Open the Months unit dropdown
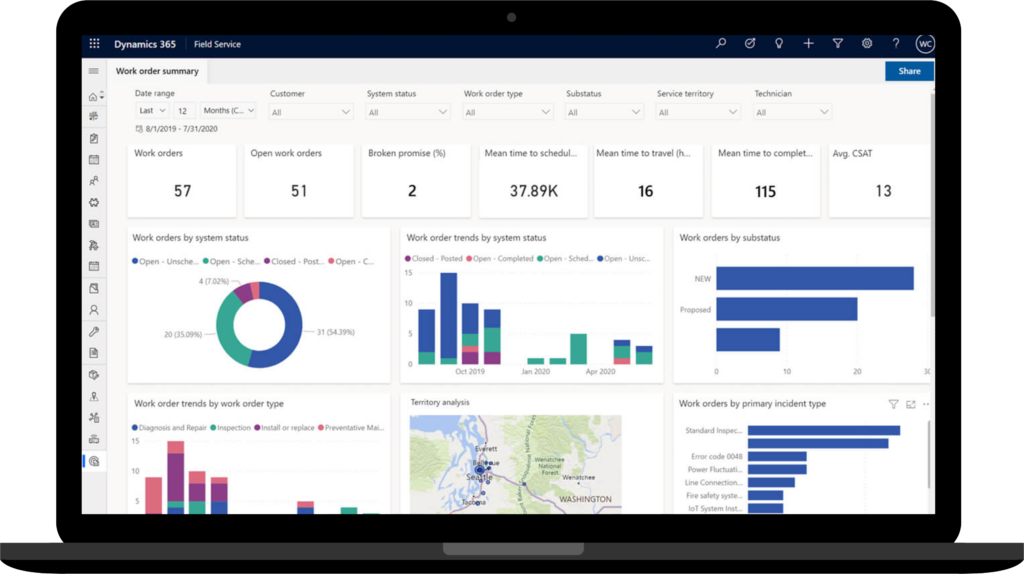1024x574 pixels. click(x=228, y=110)
